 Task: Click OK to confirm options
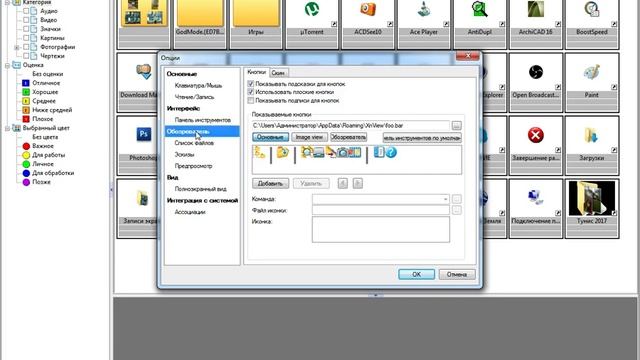[x=416, y=274]
